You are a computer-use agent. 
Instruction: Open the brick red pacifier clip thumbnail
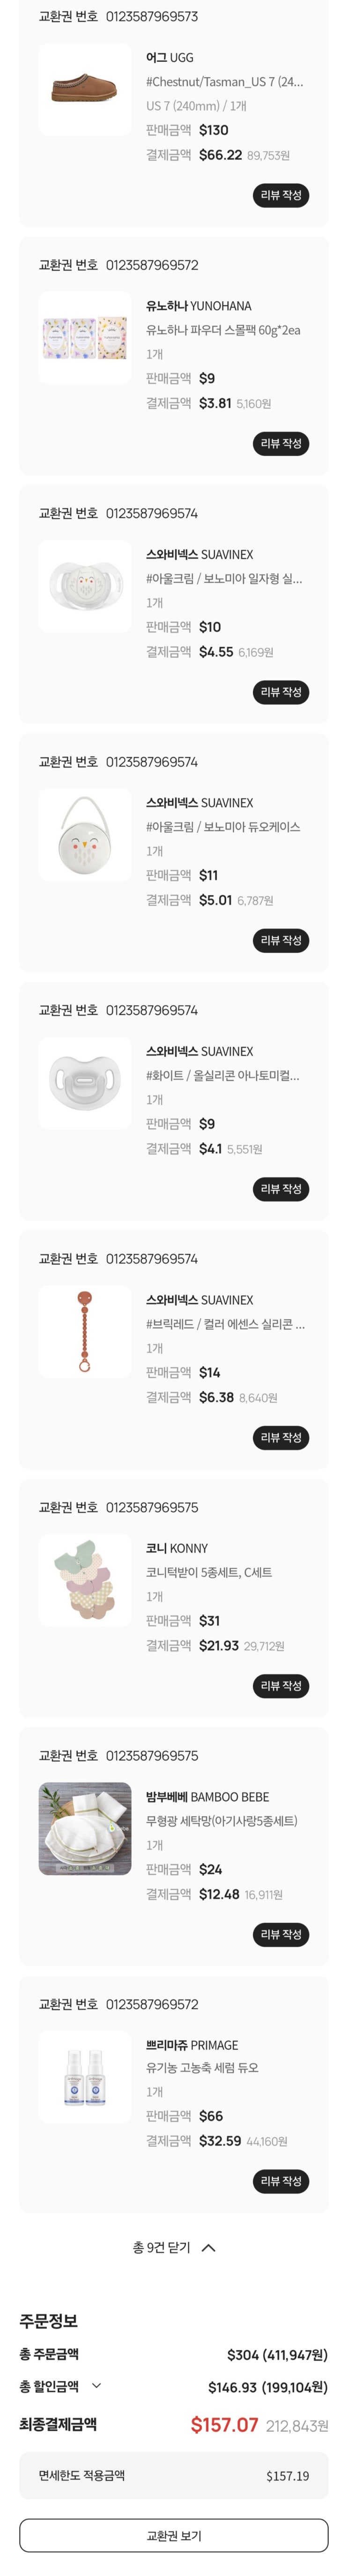point(85,1331)
